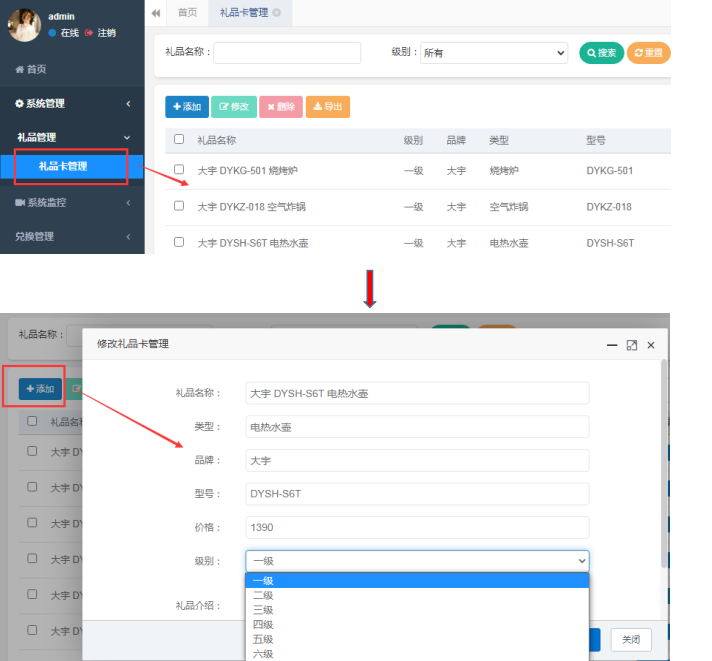
Task: Expand the 系统监控 sidebar menu
Action: 72,202
